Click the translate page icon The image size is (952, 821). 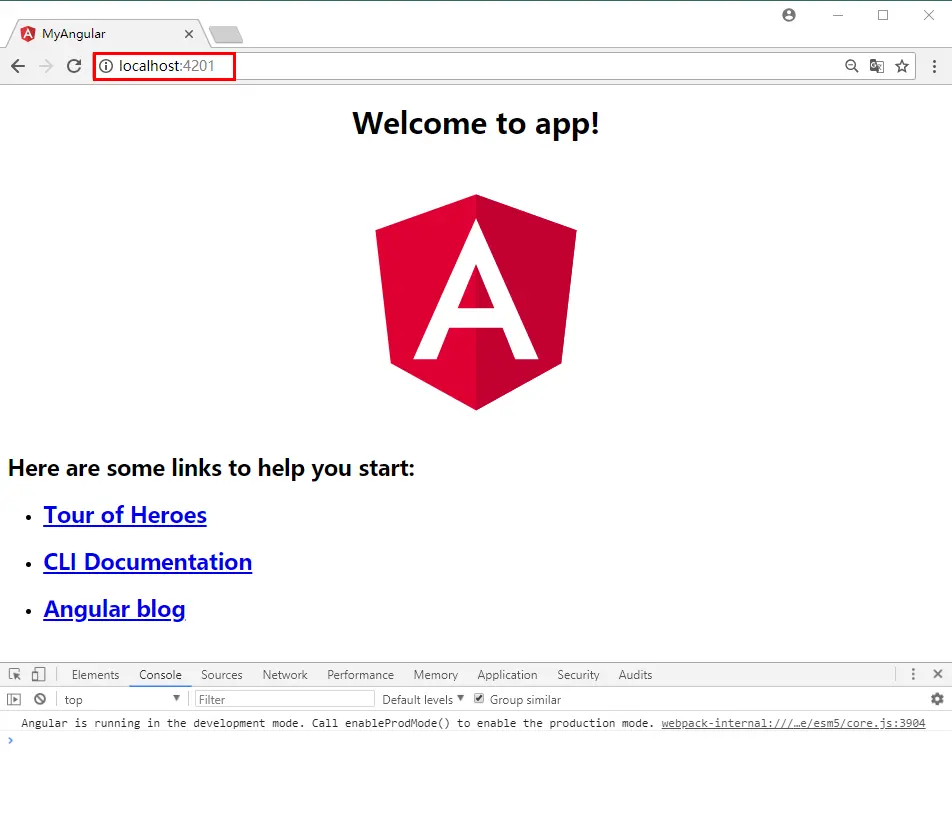[877, 66]
